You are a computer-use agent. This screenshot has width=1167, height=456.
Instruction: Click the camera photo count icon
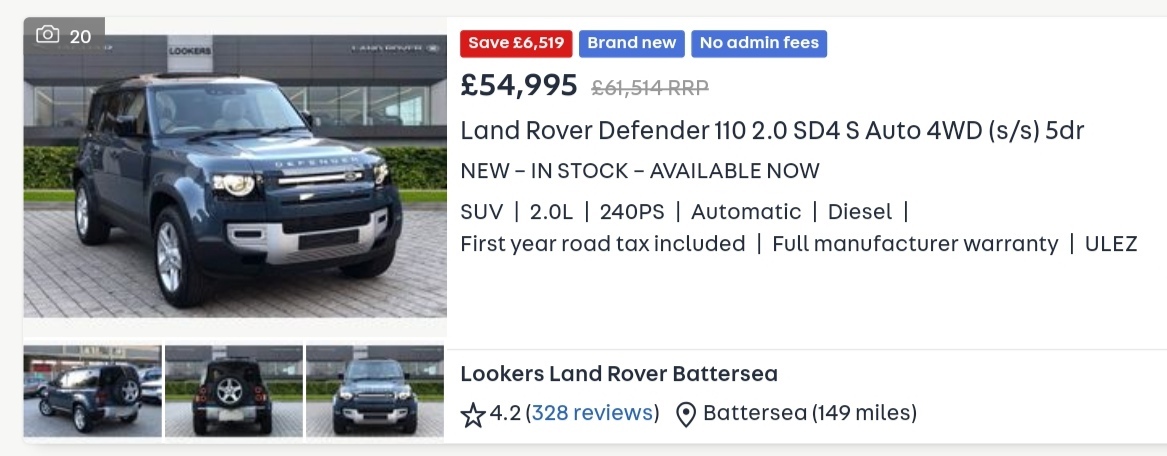coord(48,34)
